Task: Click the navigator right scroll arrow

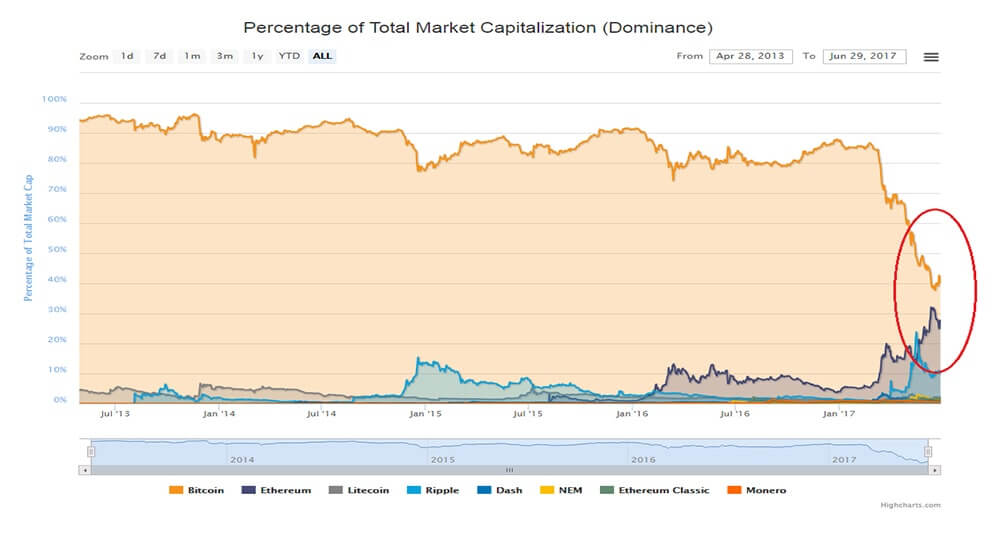Action: point(934,469)
